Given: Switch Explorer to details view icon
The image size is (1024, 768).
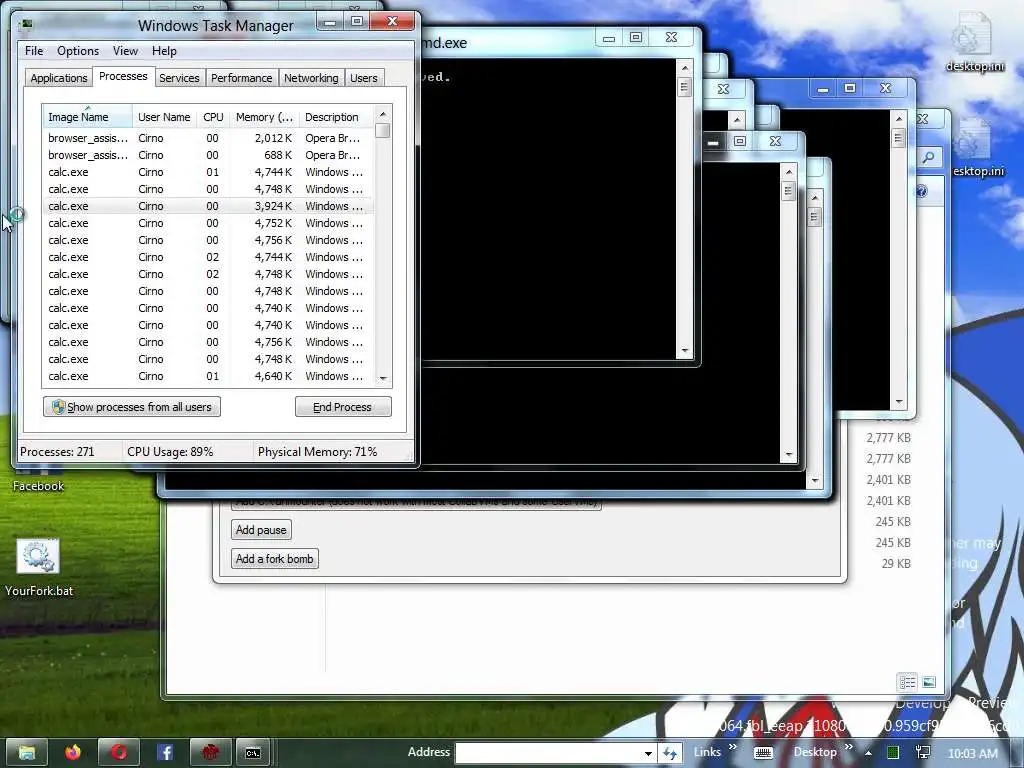Looking at the screenshot, I should (x=907, y=682).
